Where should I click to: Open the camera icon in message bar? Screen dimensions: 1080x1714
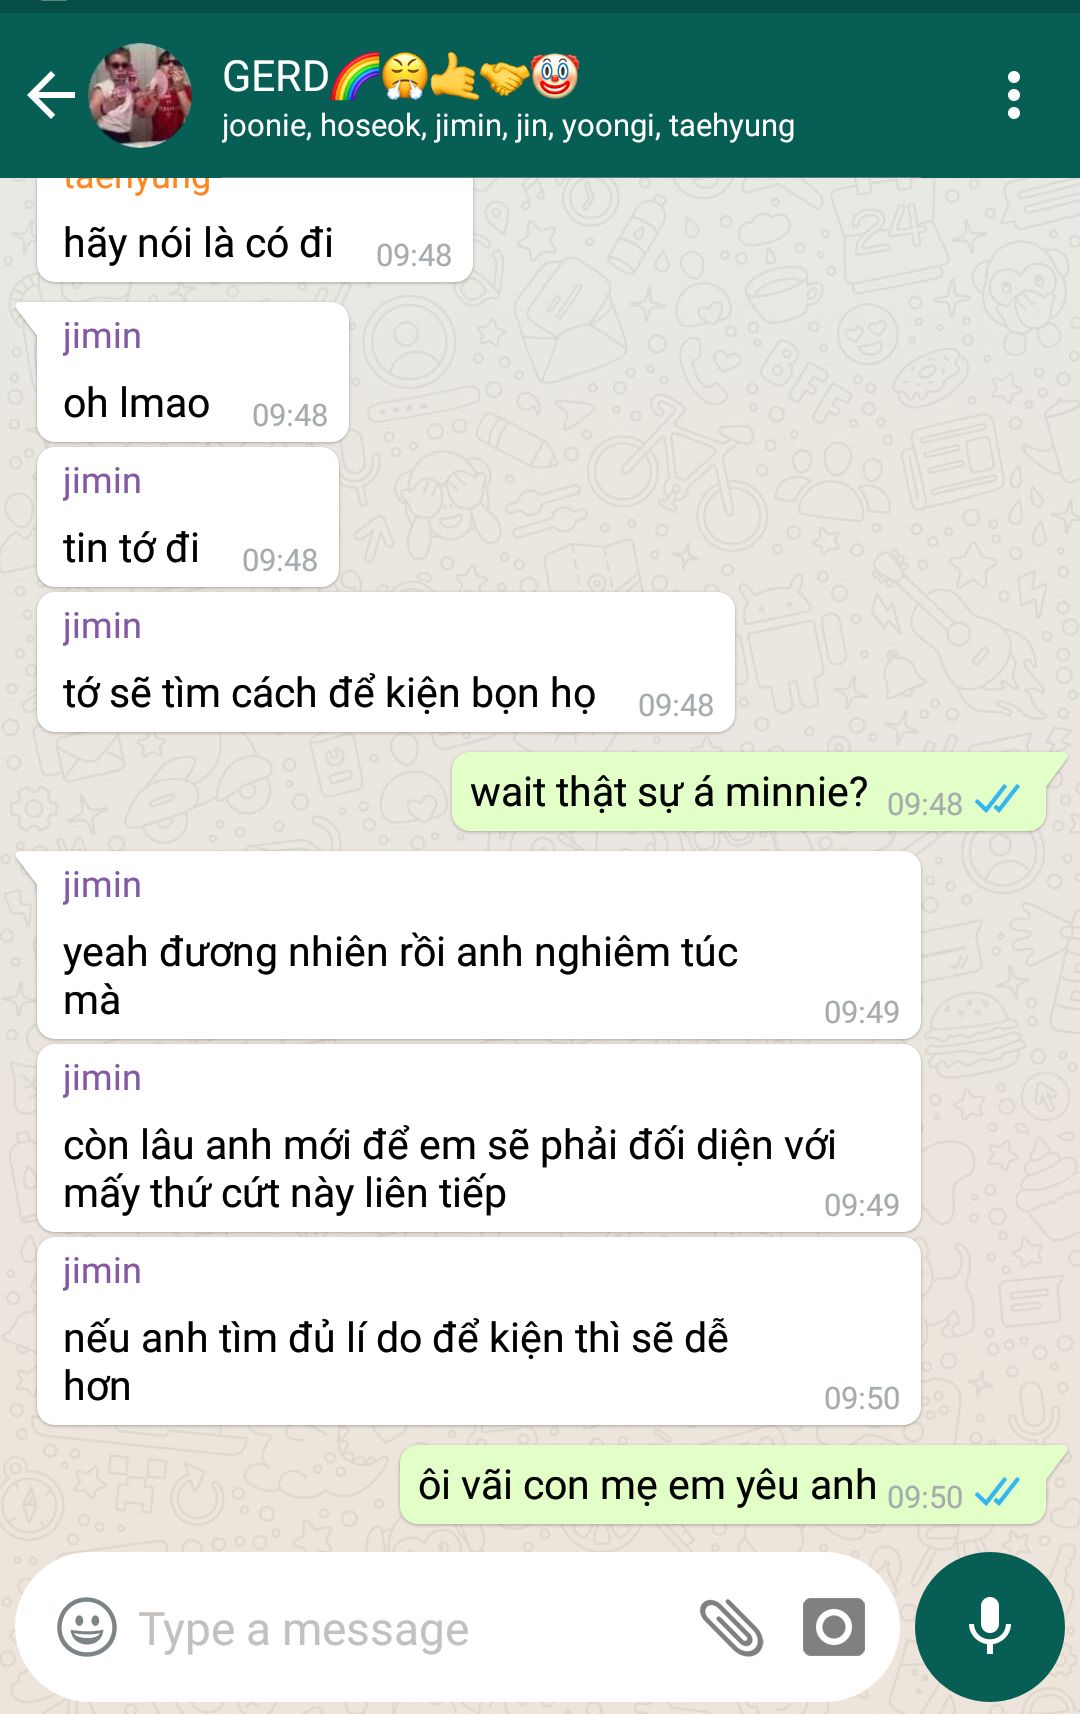pos(834,1627)
